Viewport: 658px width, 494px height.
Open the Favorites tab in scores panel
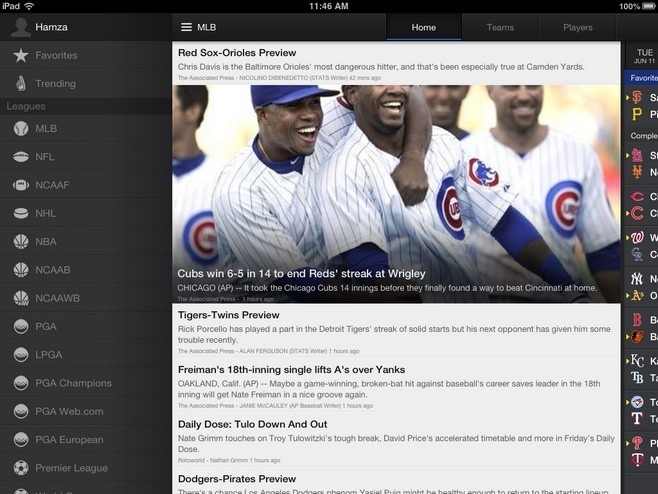pyautogui.click(x=642, y=78)
